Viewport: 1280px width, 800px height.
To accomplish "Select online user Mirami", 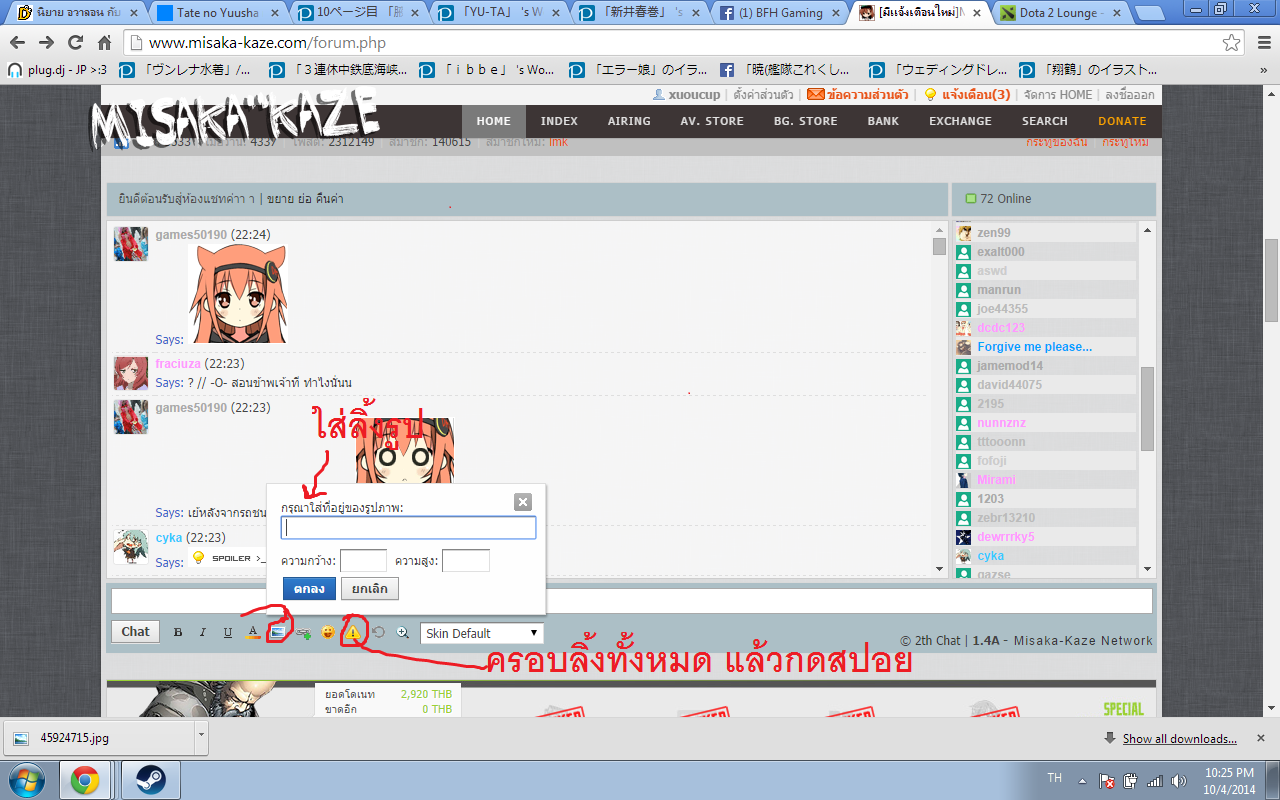I will (997, 480).
